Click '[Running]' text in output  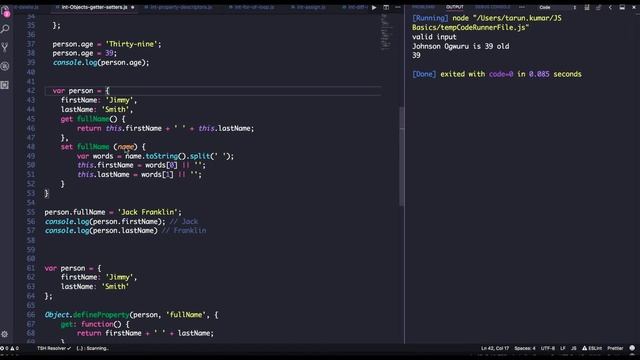click(x=430, y=18)
